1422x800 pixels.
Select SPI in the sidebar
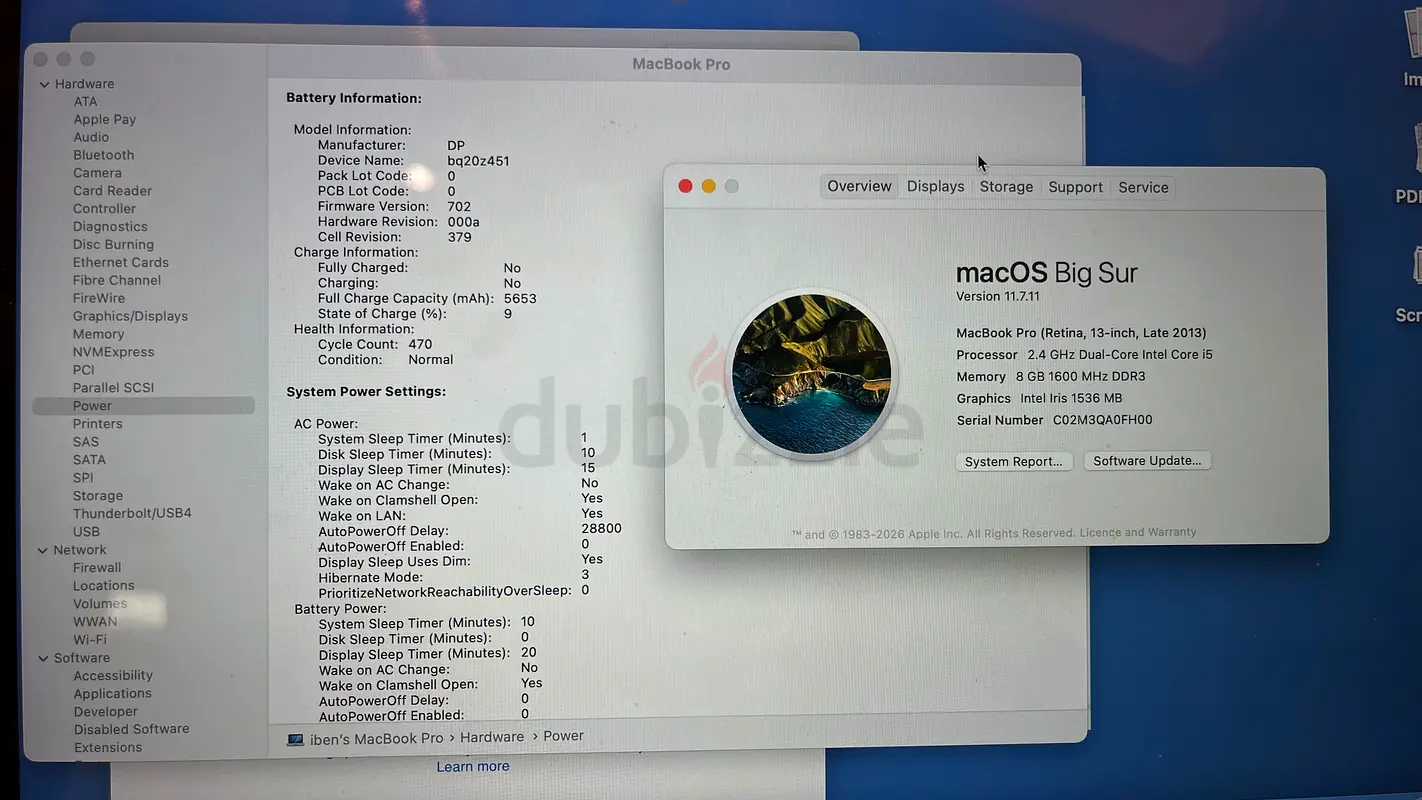tap(83, 478)
